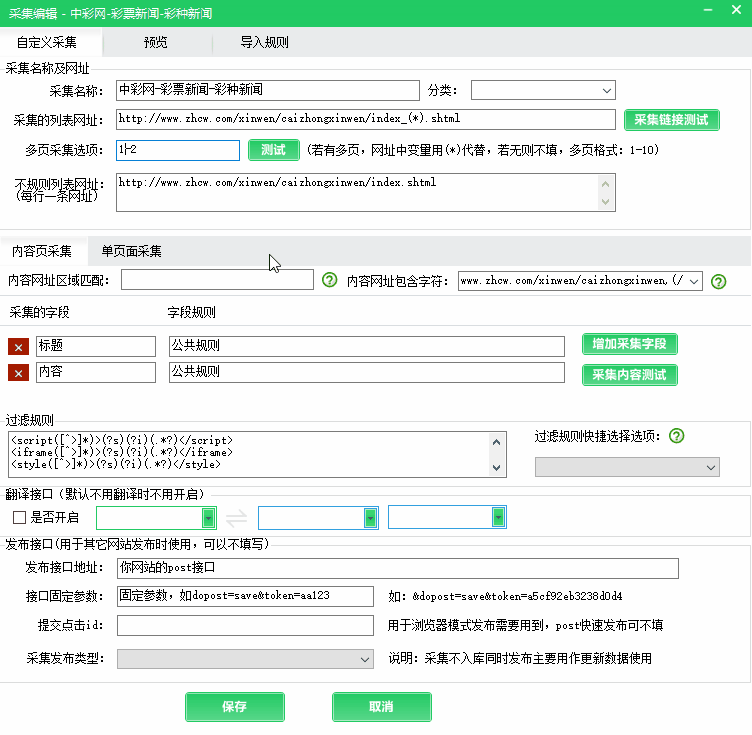This screenshot has width=752, height=735.
Task: Click inside the 过滤规则 text area
Action: 248,454
